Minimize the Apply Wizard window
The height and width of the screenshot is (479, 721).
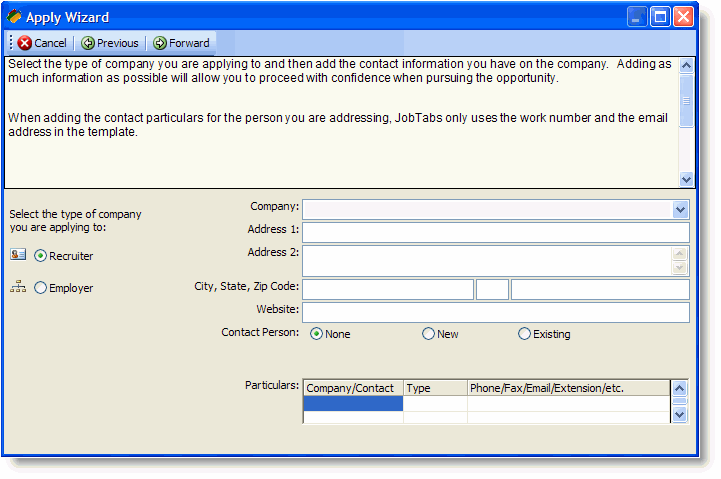[637, 17]
